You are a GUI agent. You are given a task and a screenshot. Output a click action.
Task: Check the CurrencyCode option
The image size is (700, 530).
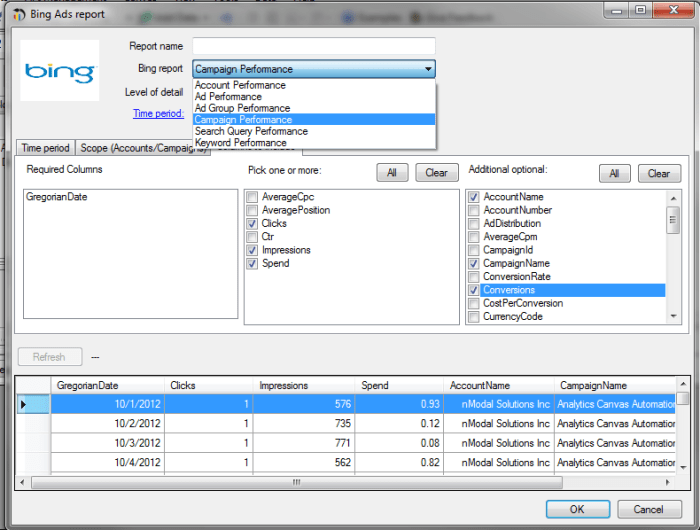(x=474, y=317)
